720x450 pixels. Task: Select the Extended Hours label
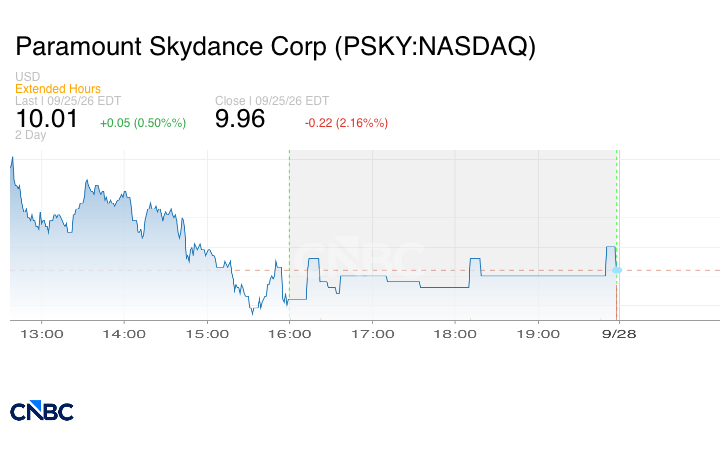click(58, 89)
